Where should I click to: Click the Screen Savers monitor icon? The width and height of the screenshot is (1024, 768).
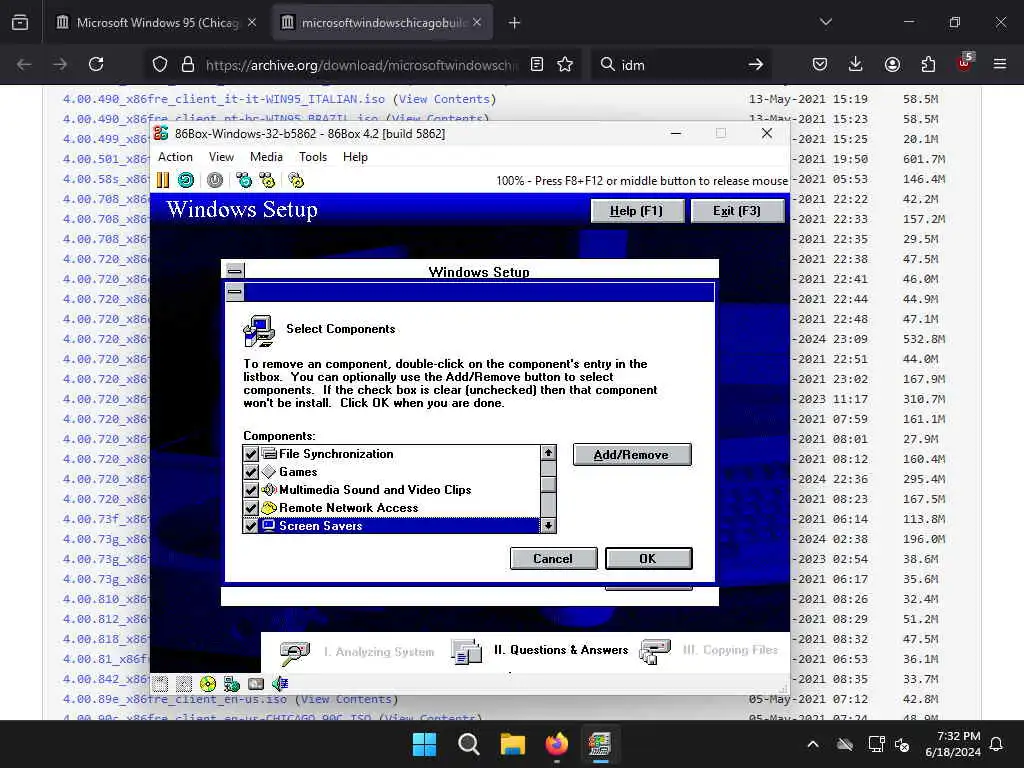click(x=269, y=526)
